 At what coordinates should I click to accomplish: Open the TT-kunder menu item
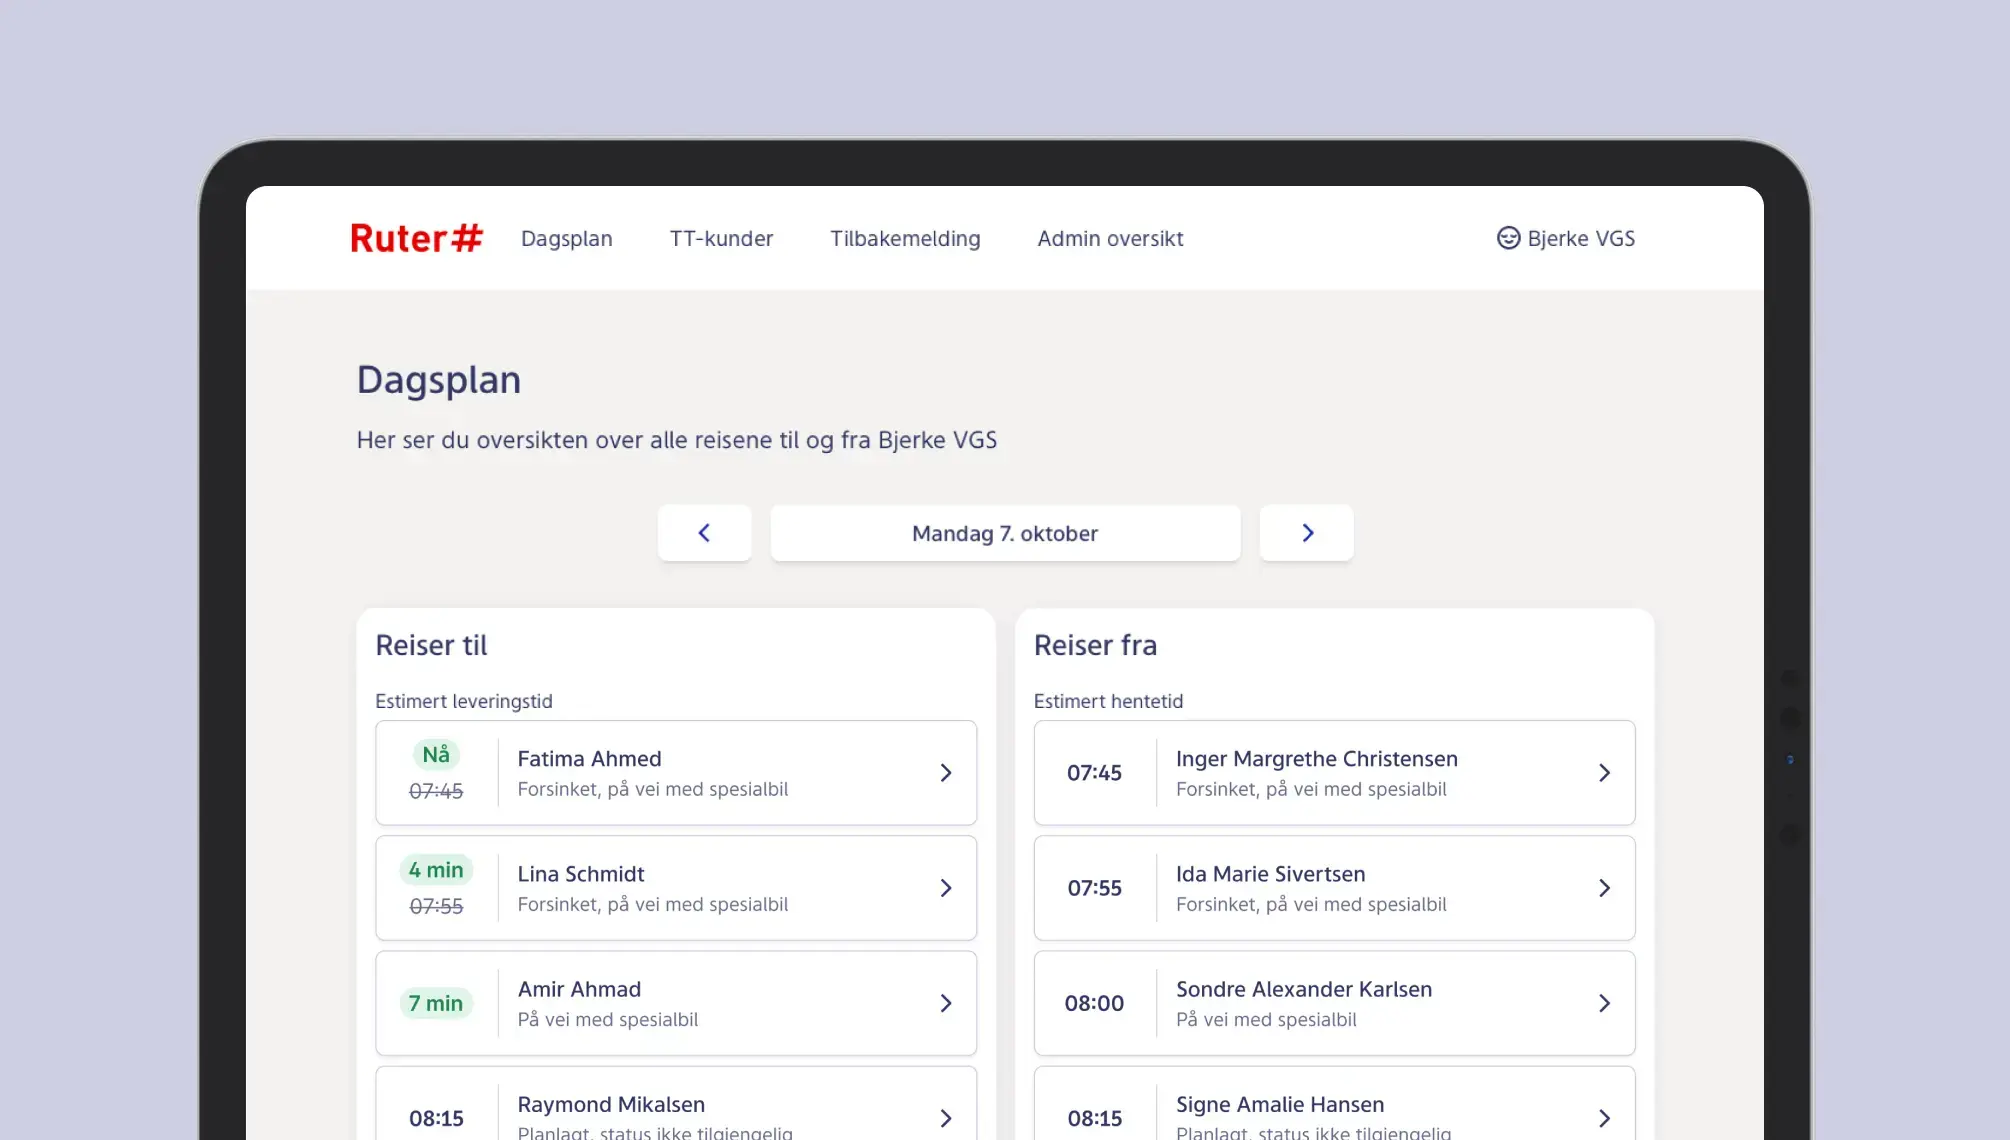pyautogui.click(x=721, y=238)
